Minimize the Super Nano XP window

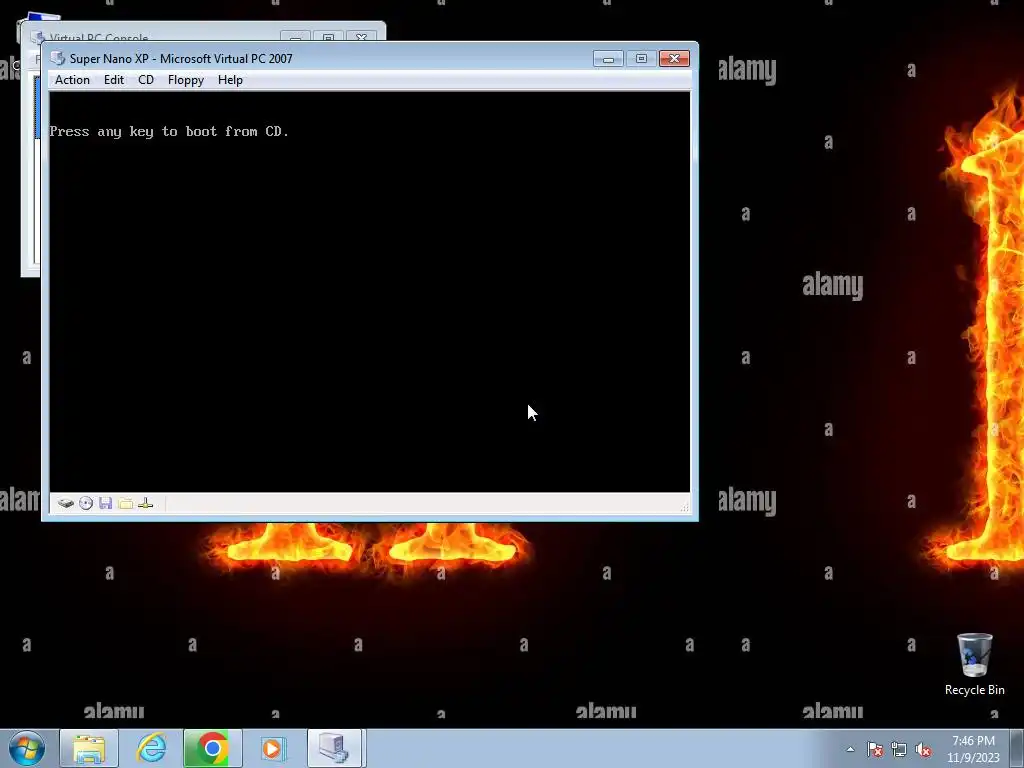[608, 59]
